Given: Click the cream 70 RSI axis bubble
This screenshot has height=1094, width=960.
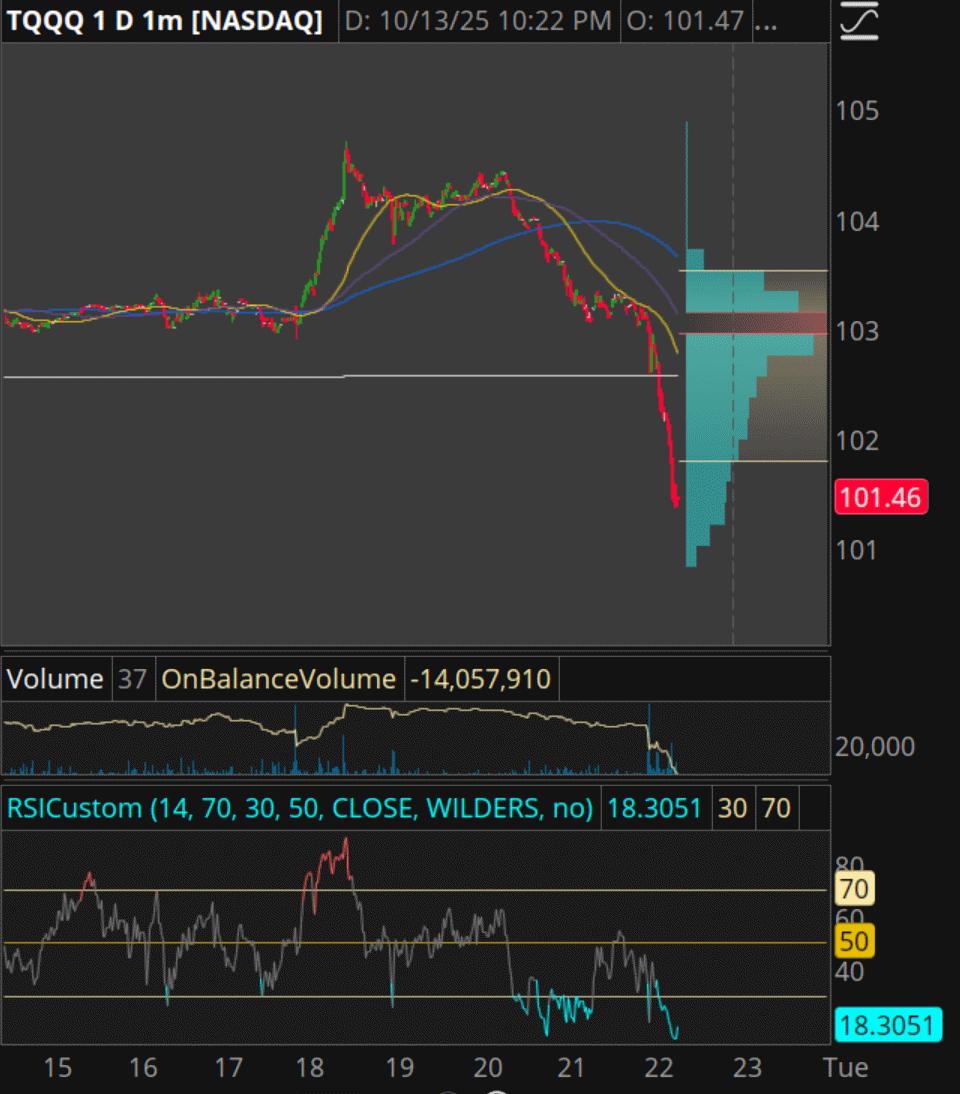Looking at the screenshot, I should [854, 889].
